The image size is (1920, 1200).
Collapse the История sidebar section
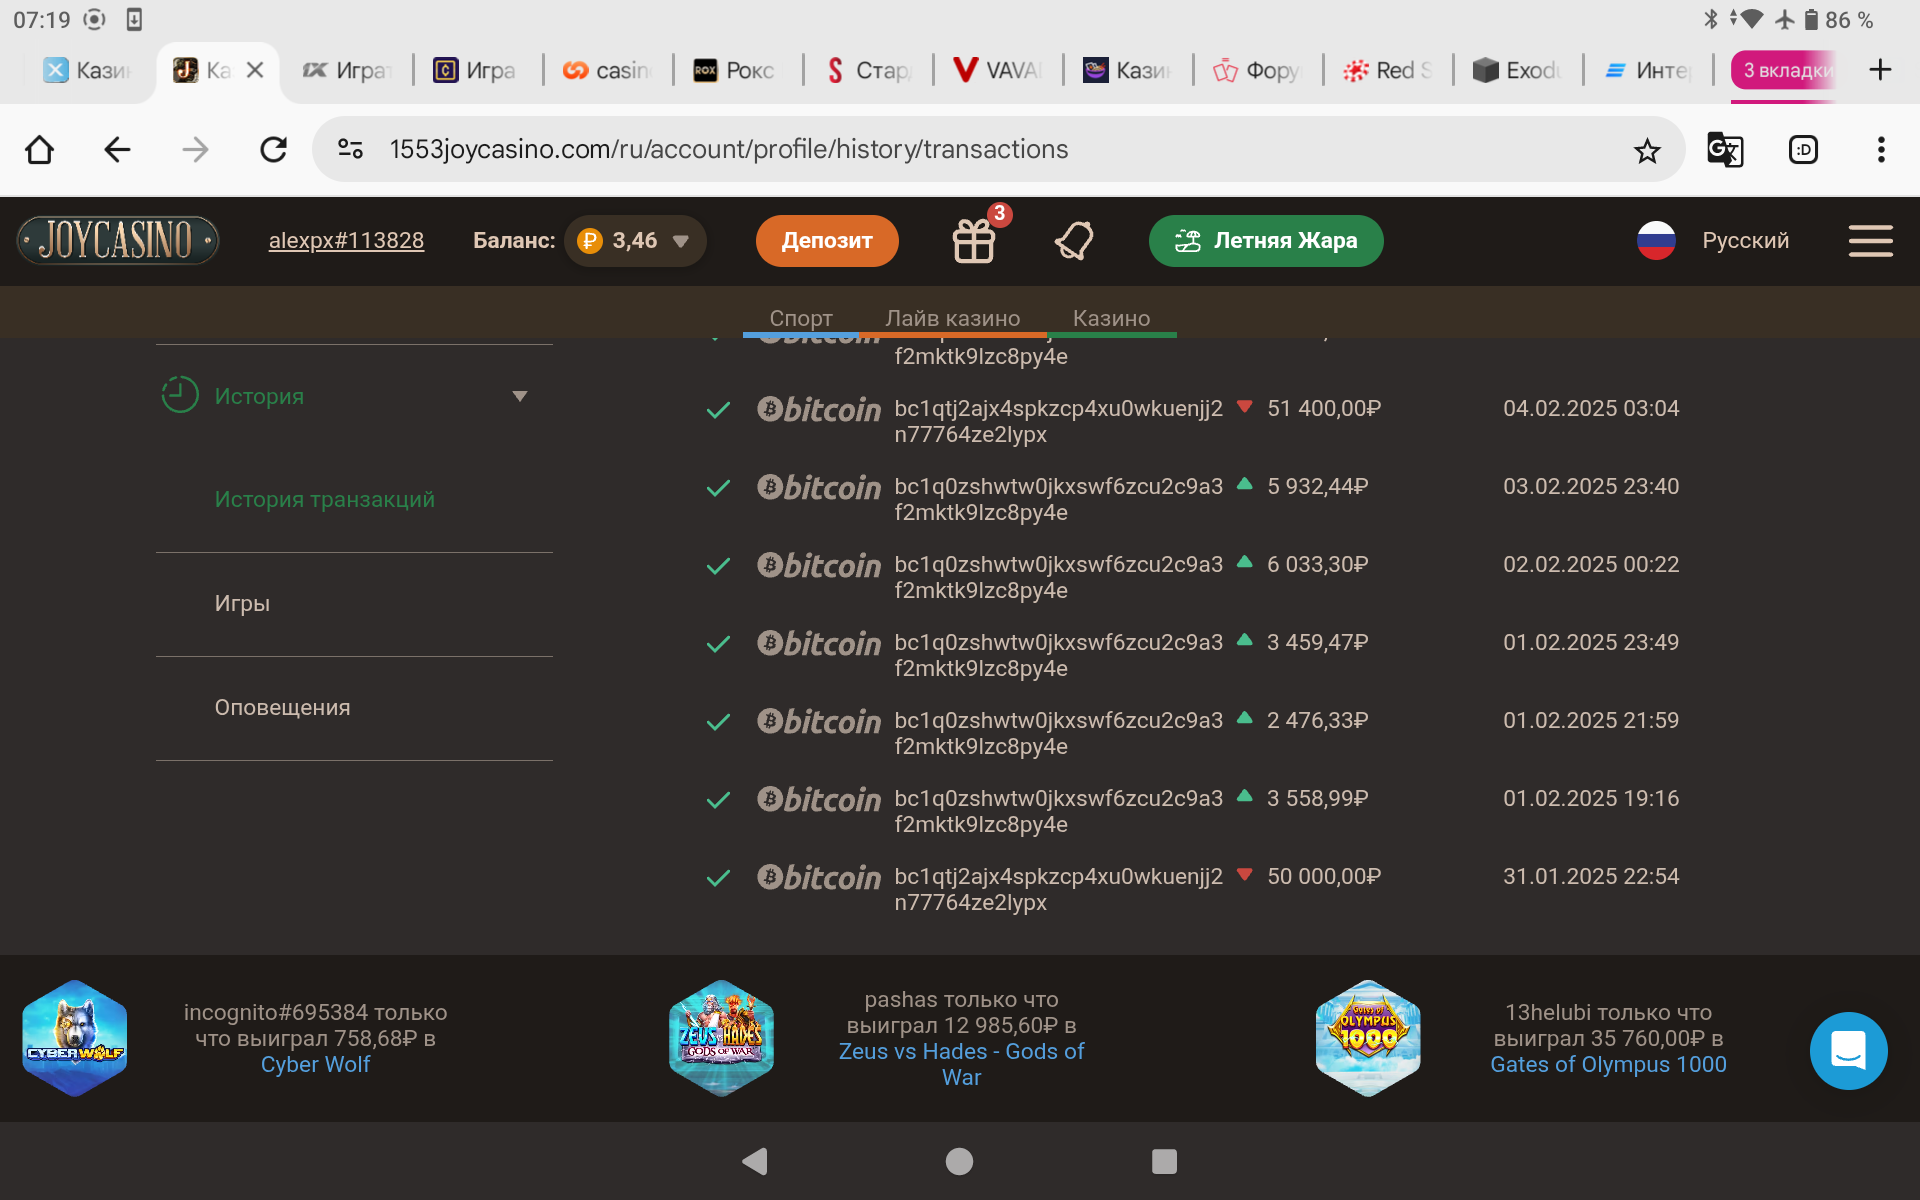[519, 396]
